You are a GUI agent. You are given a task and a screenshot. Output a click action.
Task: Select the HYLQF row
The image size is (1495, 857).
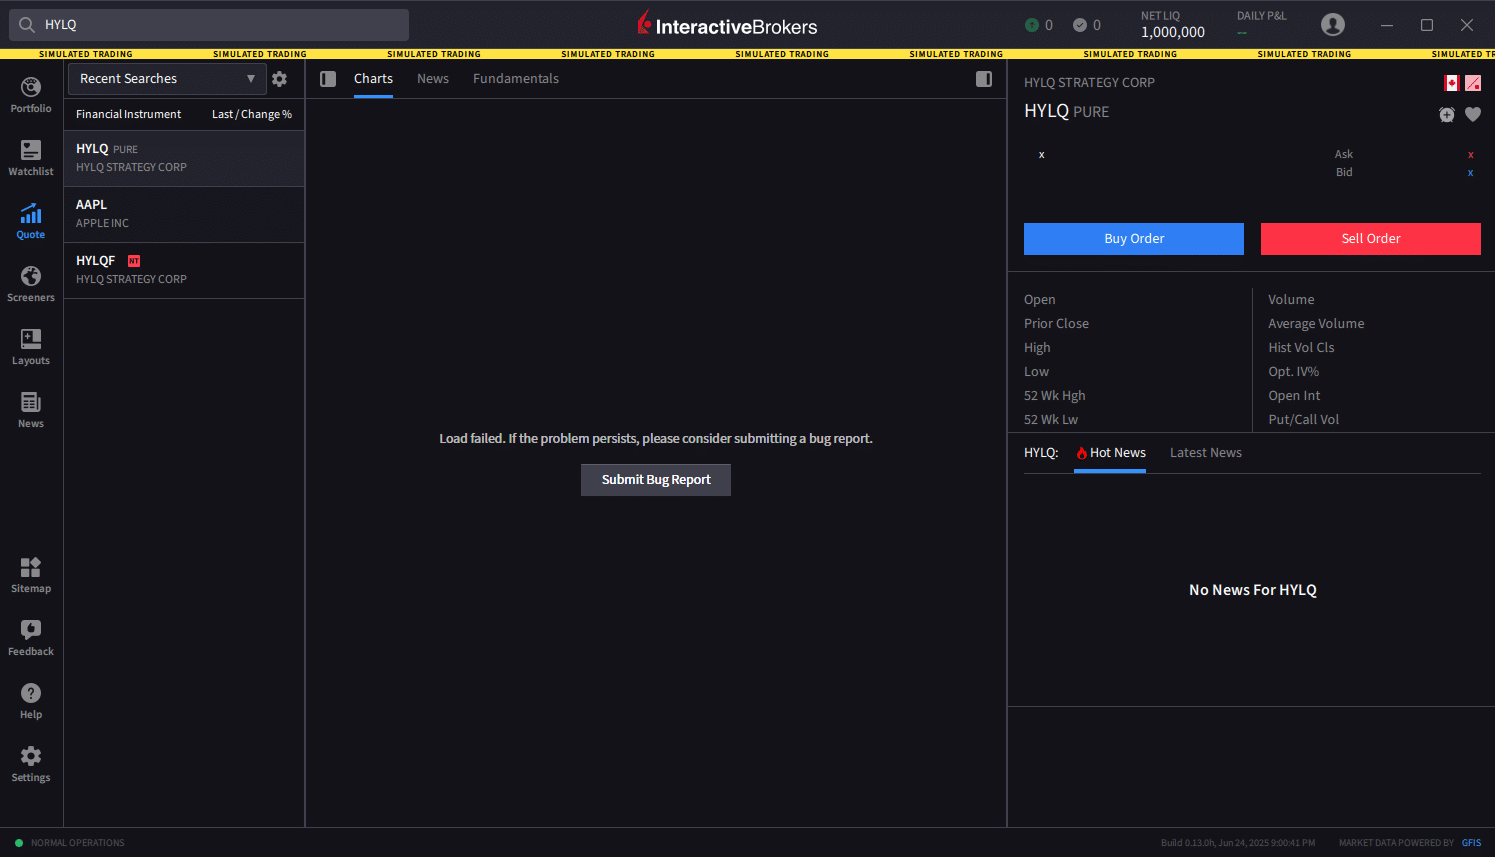(184, 270)
